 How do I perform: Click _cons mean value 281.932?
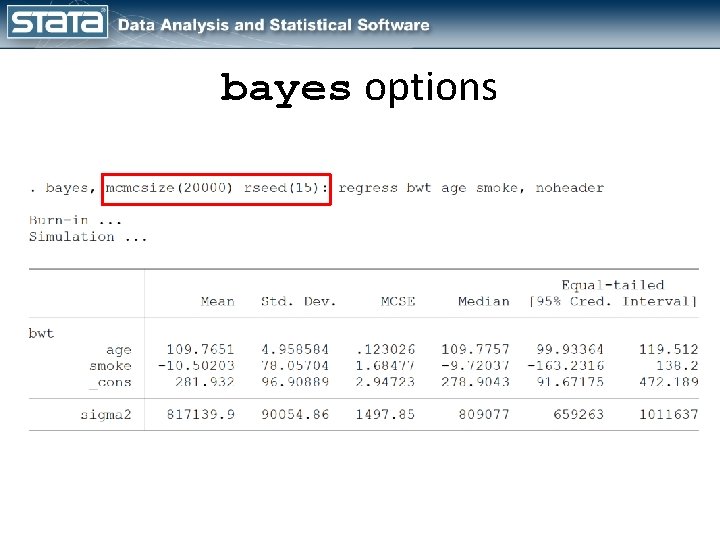coord(204,382)
